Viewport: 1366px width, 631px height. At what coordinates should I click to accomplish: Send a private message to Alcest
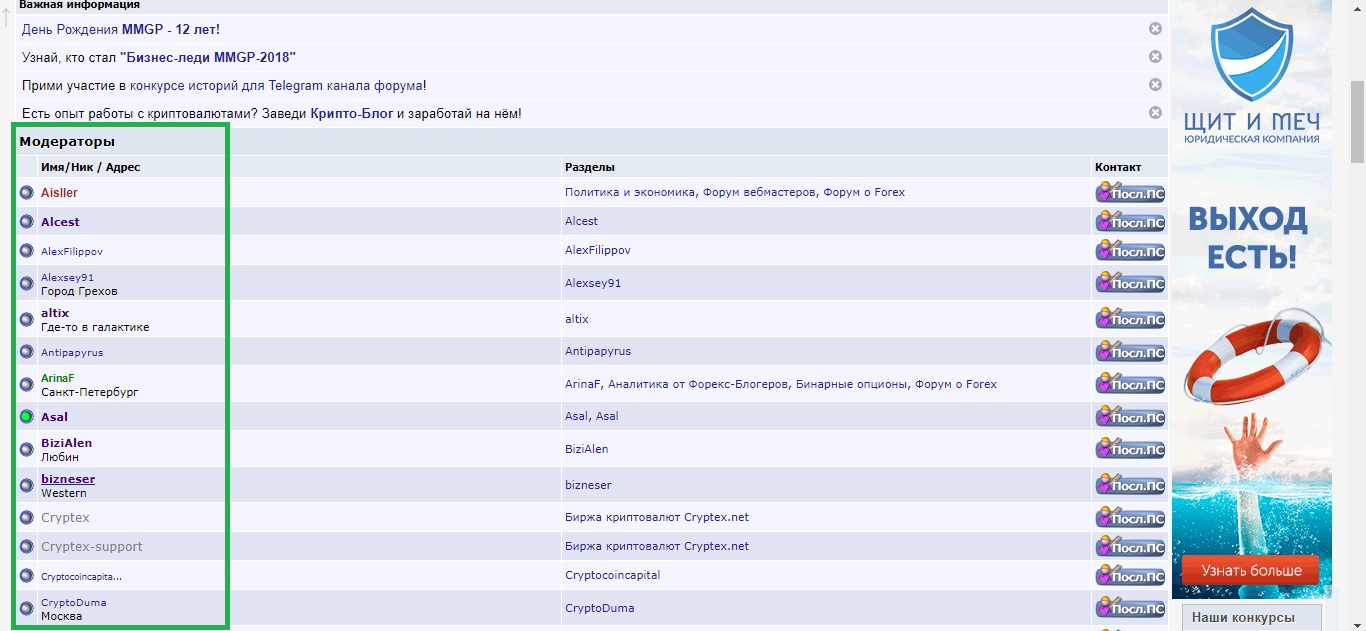[1130, 222]
